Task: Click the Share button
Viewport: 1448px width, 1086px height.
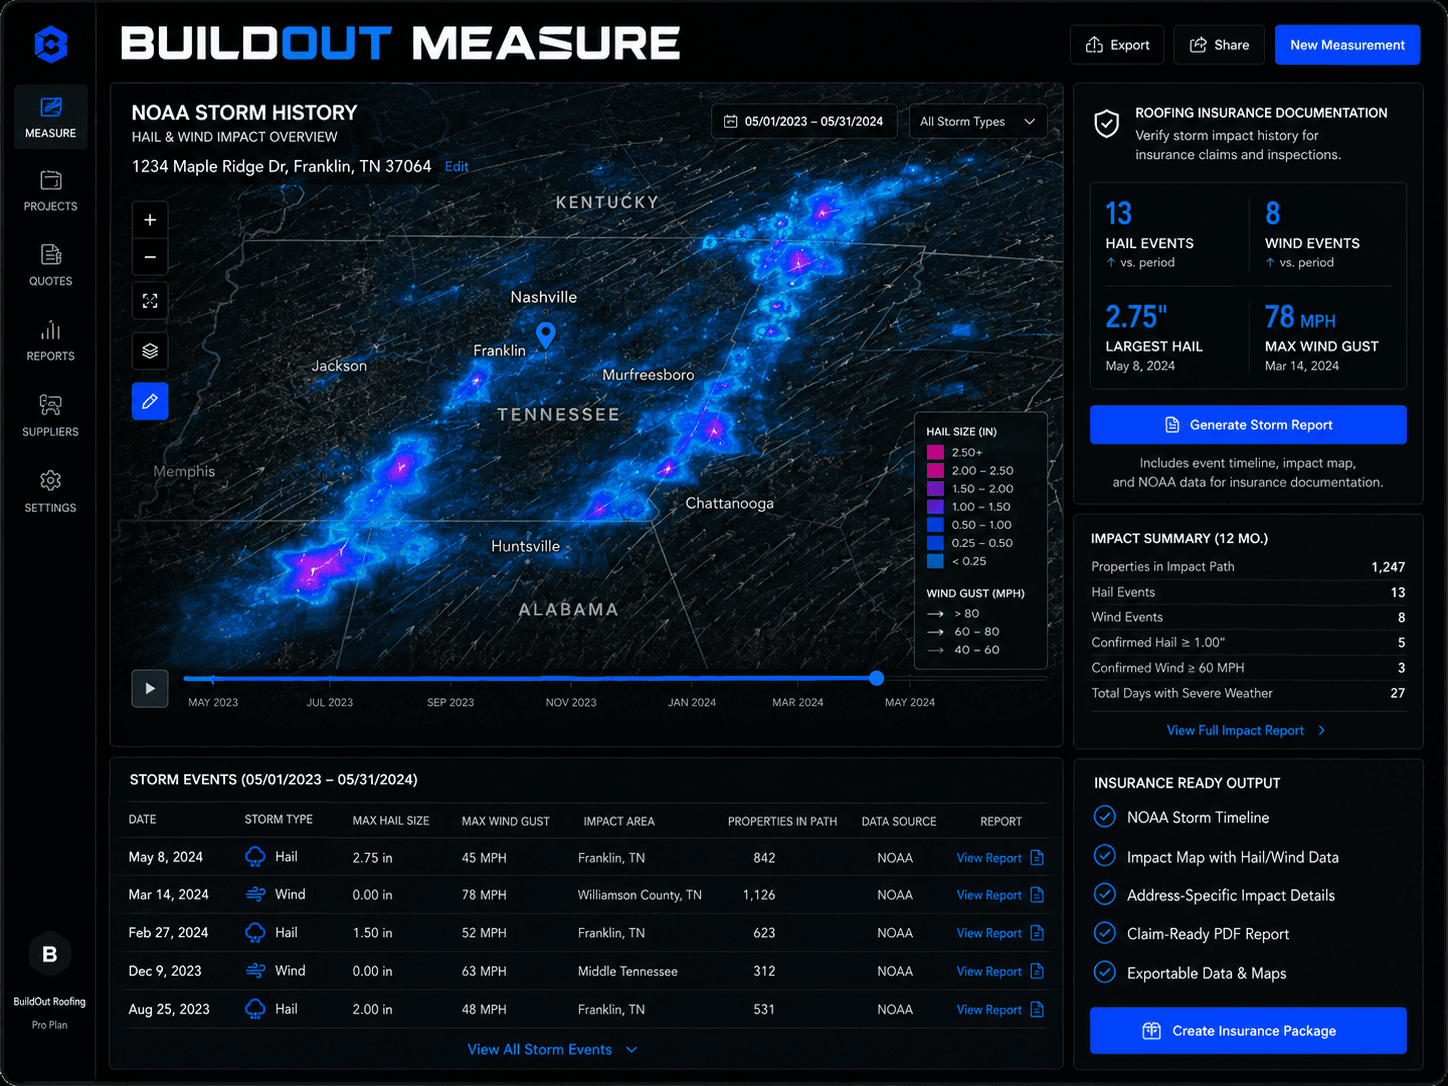Action: pyautogui.click(x=1219, y=45)
